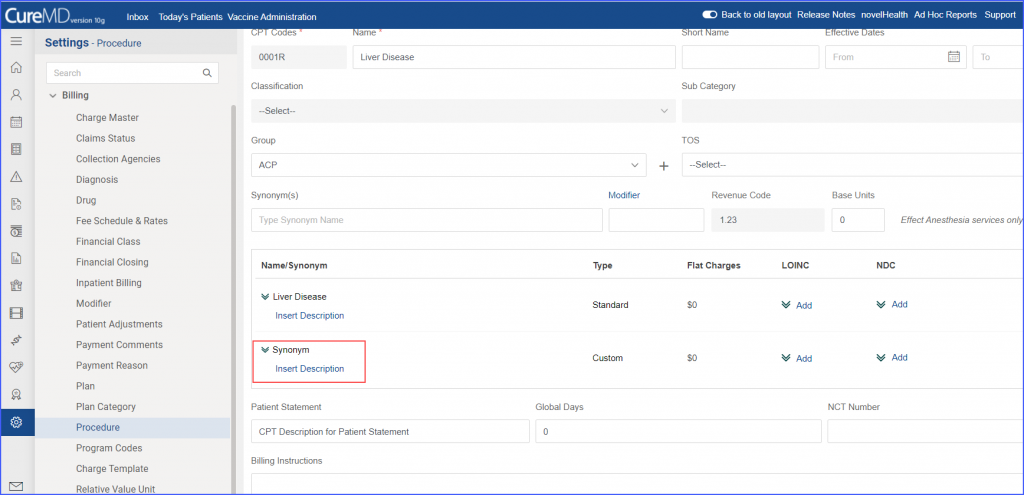This screenshot has width=1024, height=495.
Task: Add LOINC for Liver Disease row
Action: coord(804,305)
